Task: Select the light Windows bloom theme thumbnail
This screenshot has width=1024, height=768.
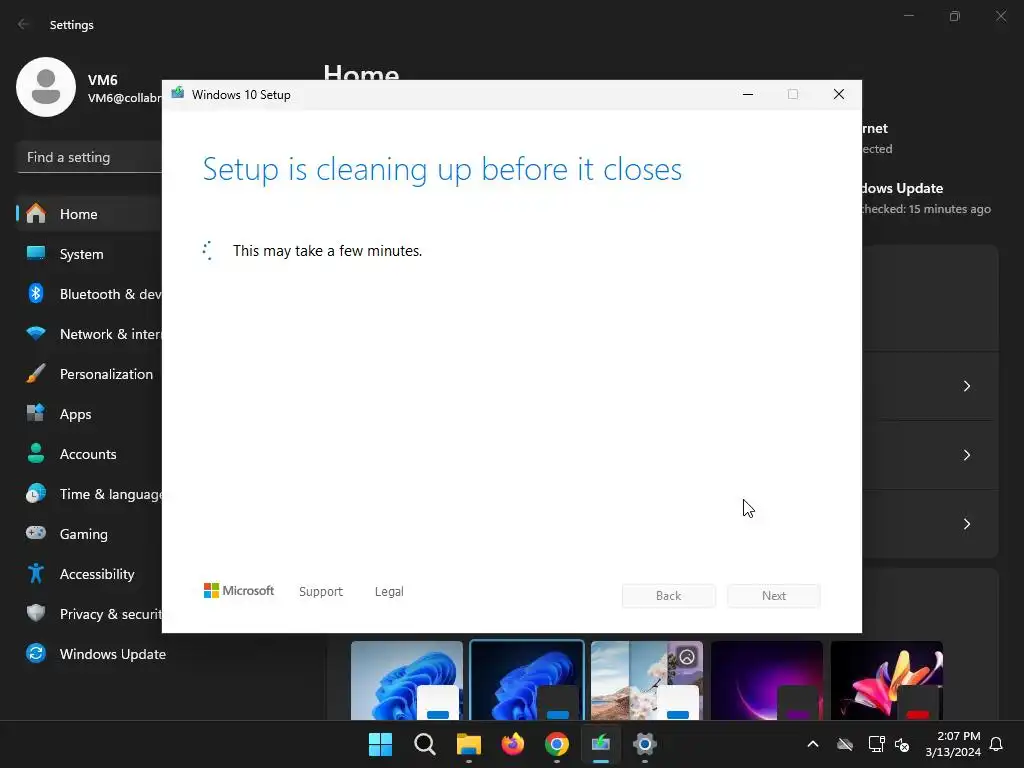Action: [407, 680]
